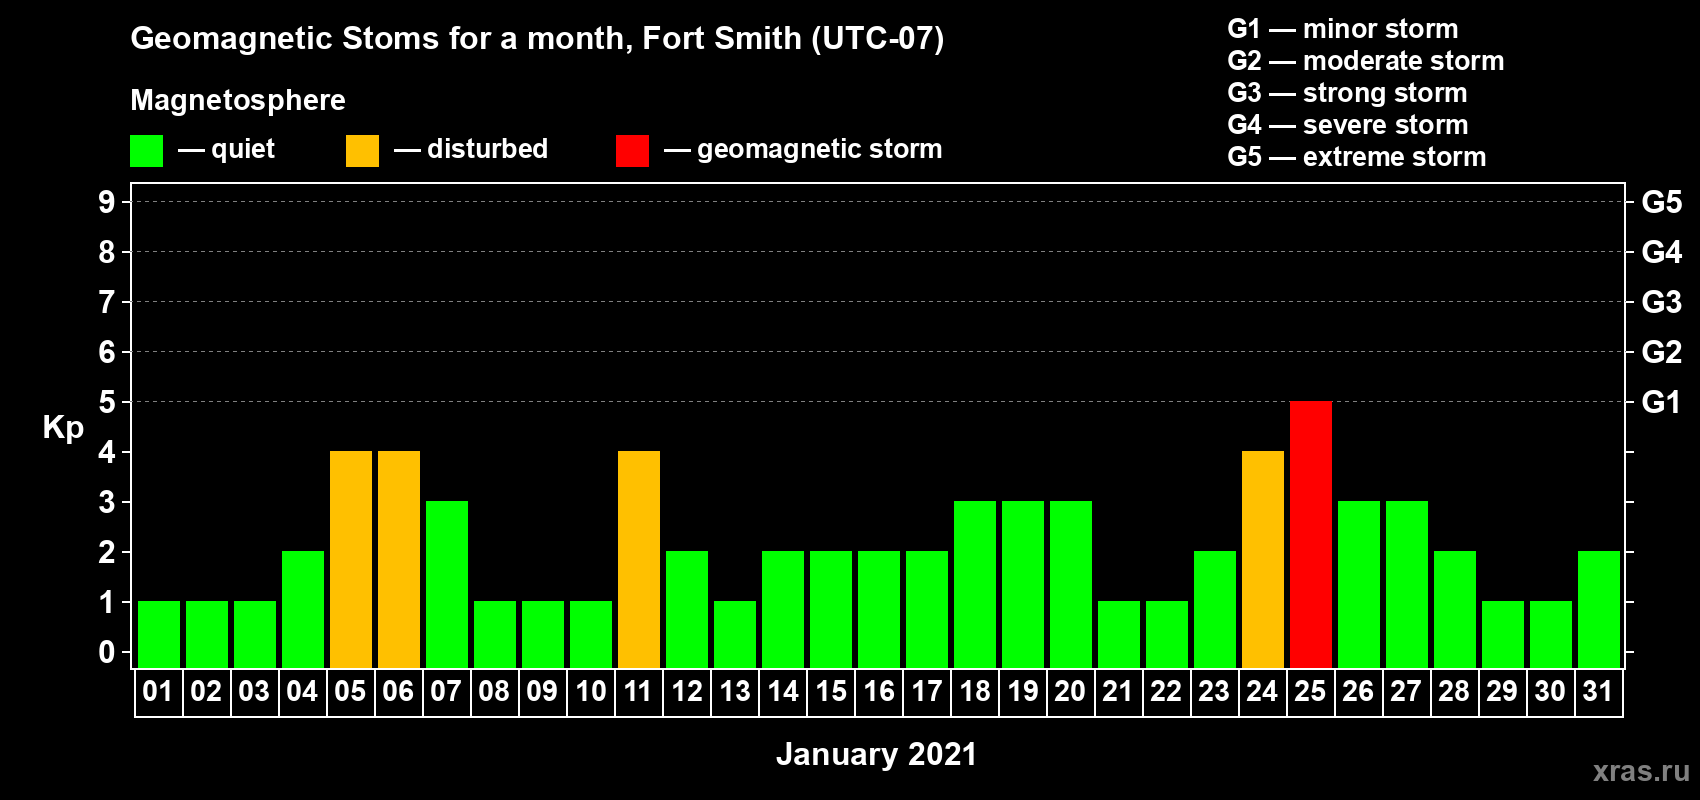Click the 'G2 — moderate storm' legend line
The width and height of the screenshot is (1700, 800).
[1366, 61]
